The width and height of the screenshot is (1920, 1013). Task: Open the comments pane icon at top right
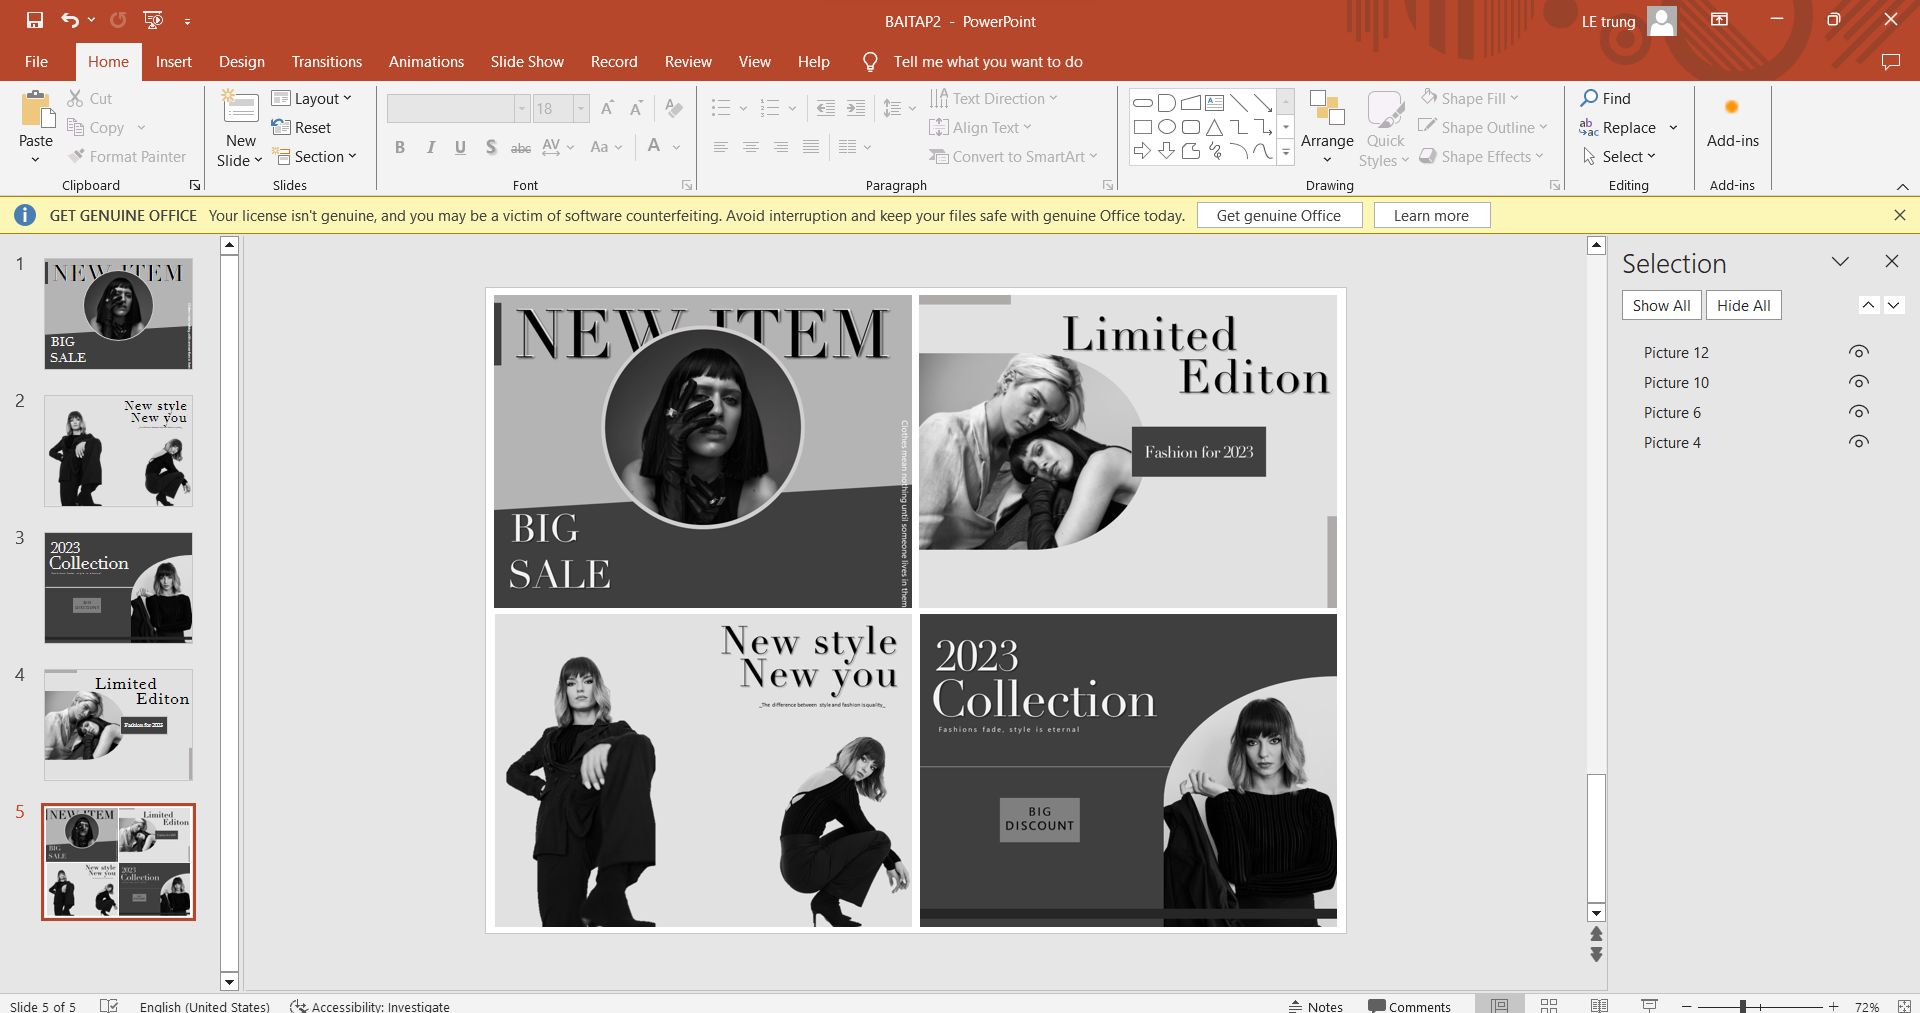click(1890, 62)
